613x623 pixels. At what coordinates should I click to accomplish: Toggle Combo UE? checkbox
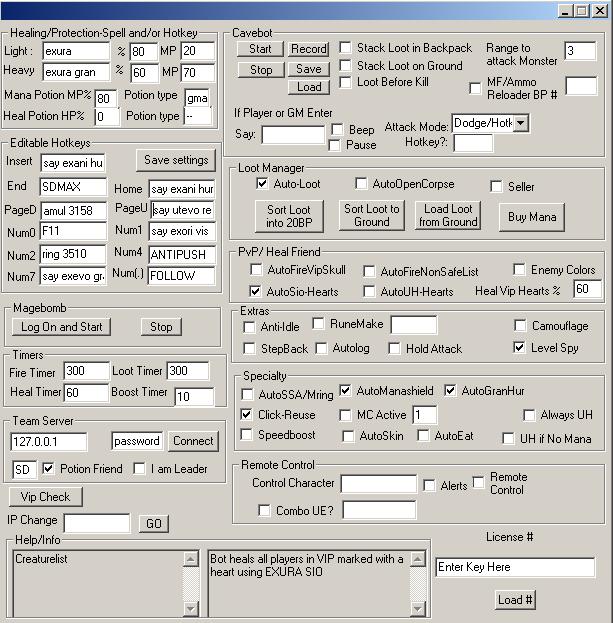point(264,510)
